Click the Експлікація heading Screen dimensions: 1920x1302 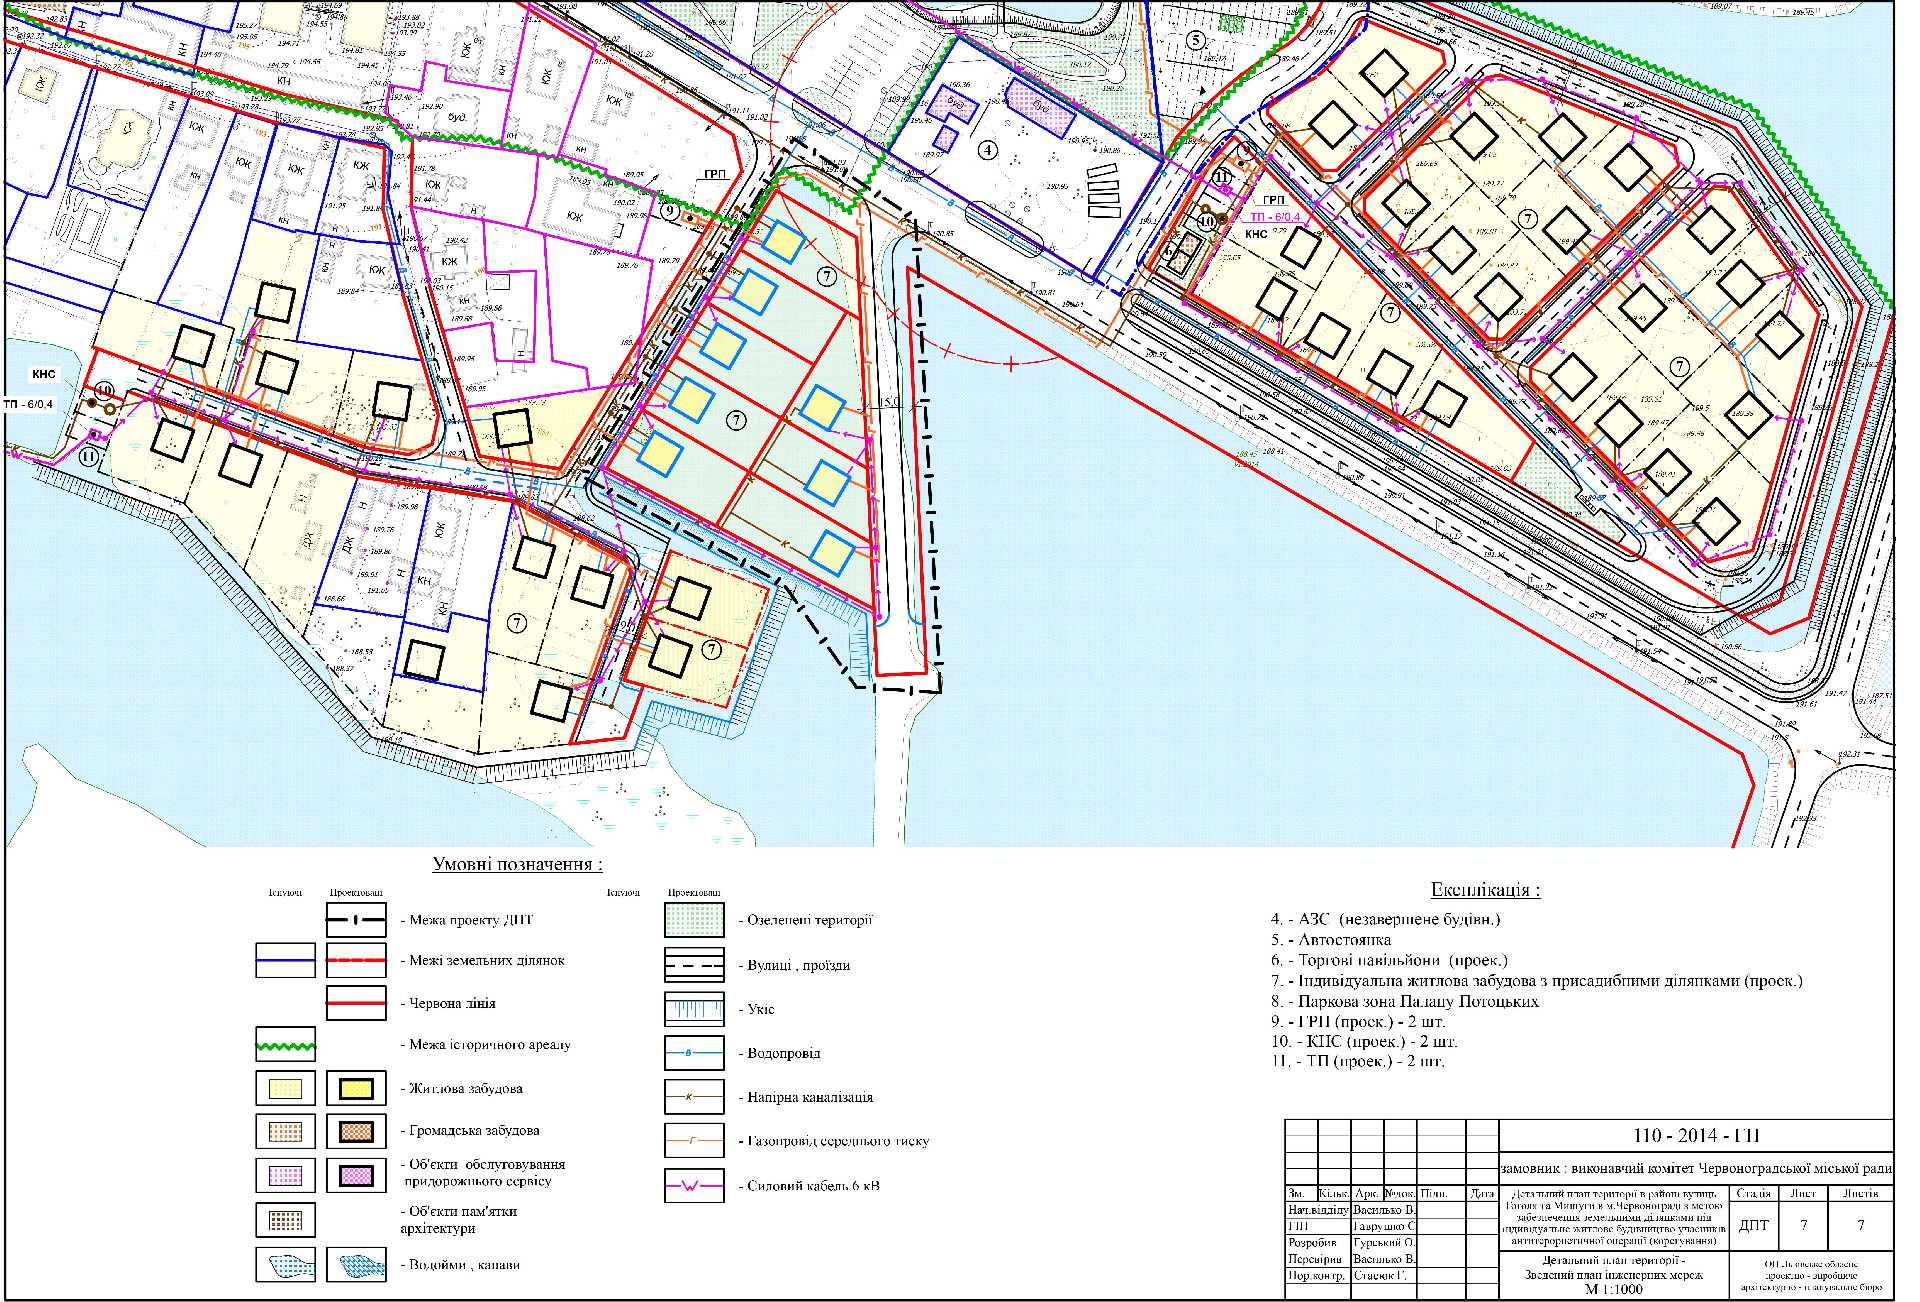(x=1485, y=890)
